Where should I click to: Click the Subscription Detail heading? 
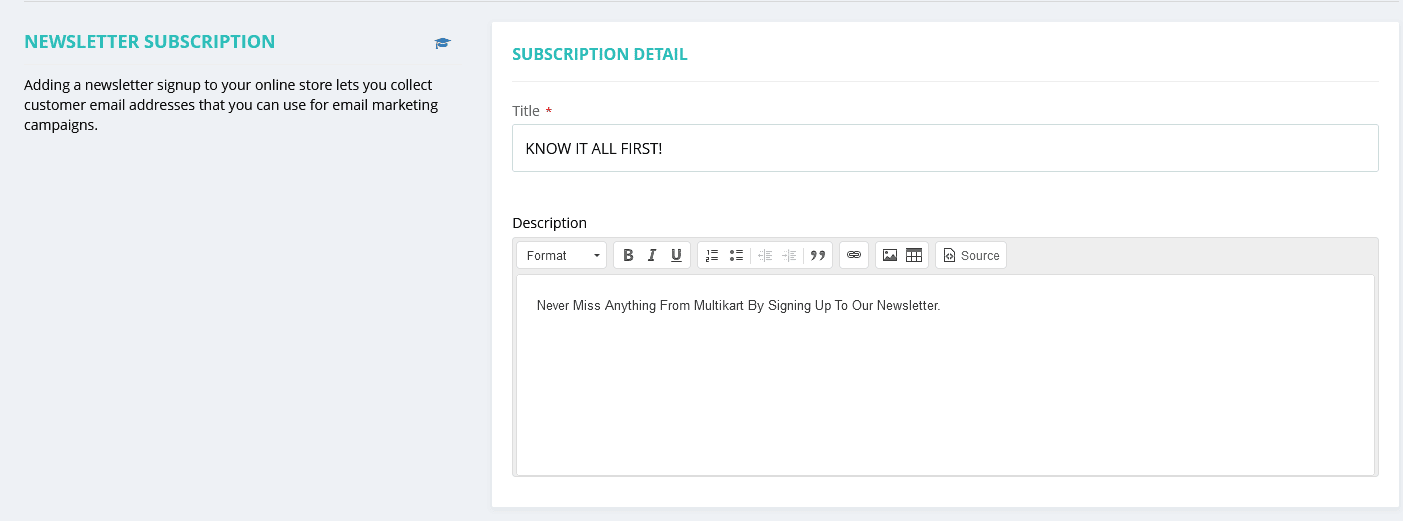(x=599, y=54)
